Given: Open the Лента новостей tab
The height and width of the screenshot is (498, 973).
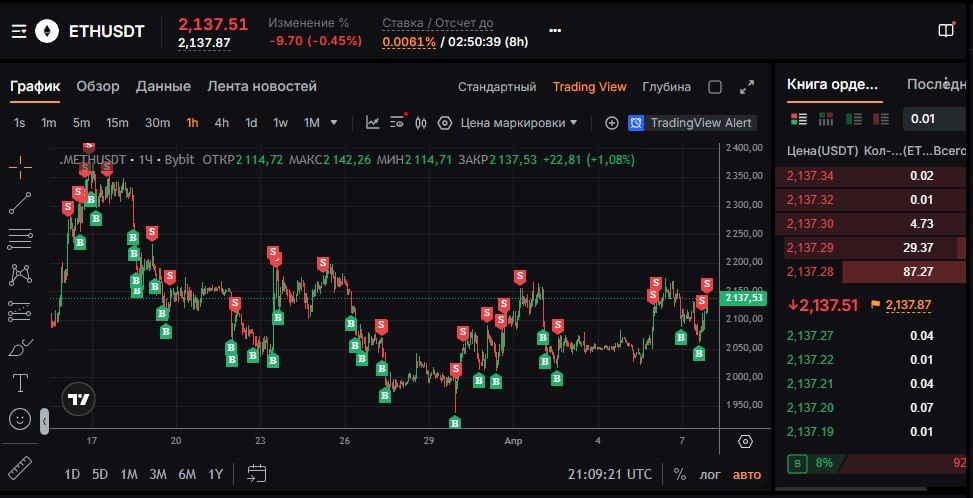Looking at the screenshot, I should coord(262,86).
